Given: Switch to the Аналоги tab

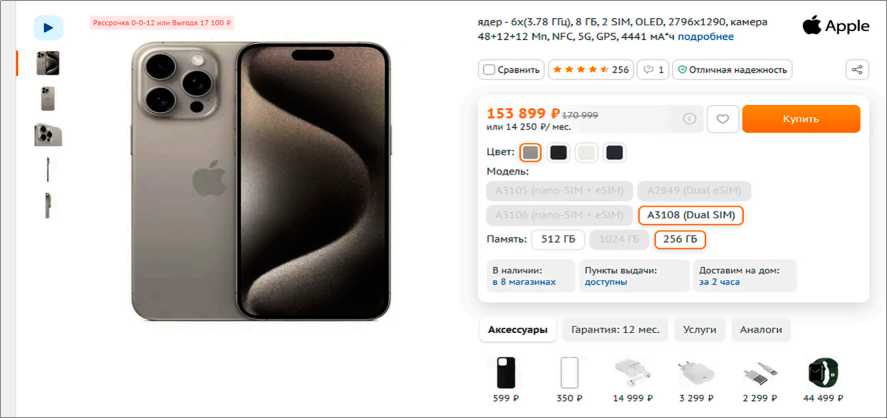Looking at the screenshot, I should (x=761, y=330).
